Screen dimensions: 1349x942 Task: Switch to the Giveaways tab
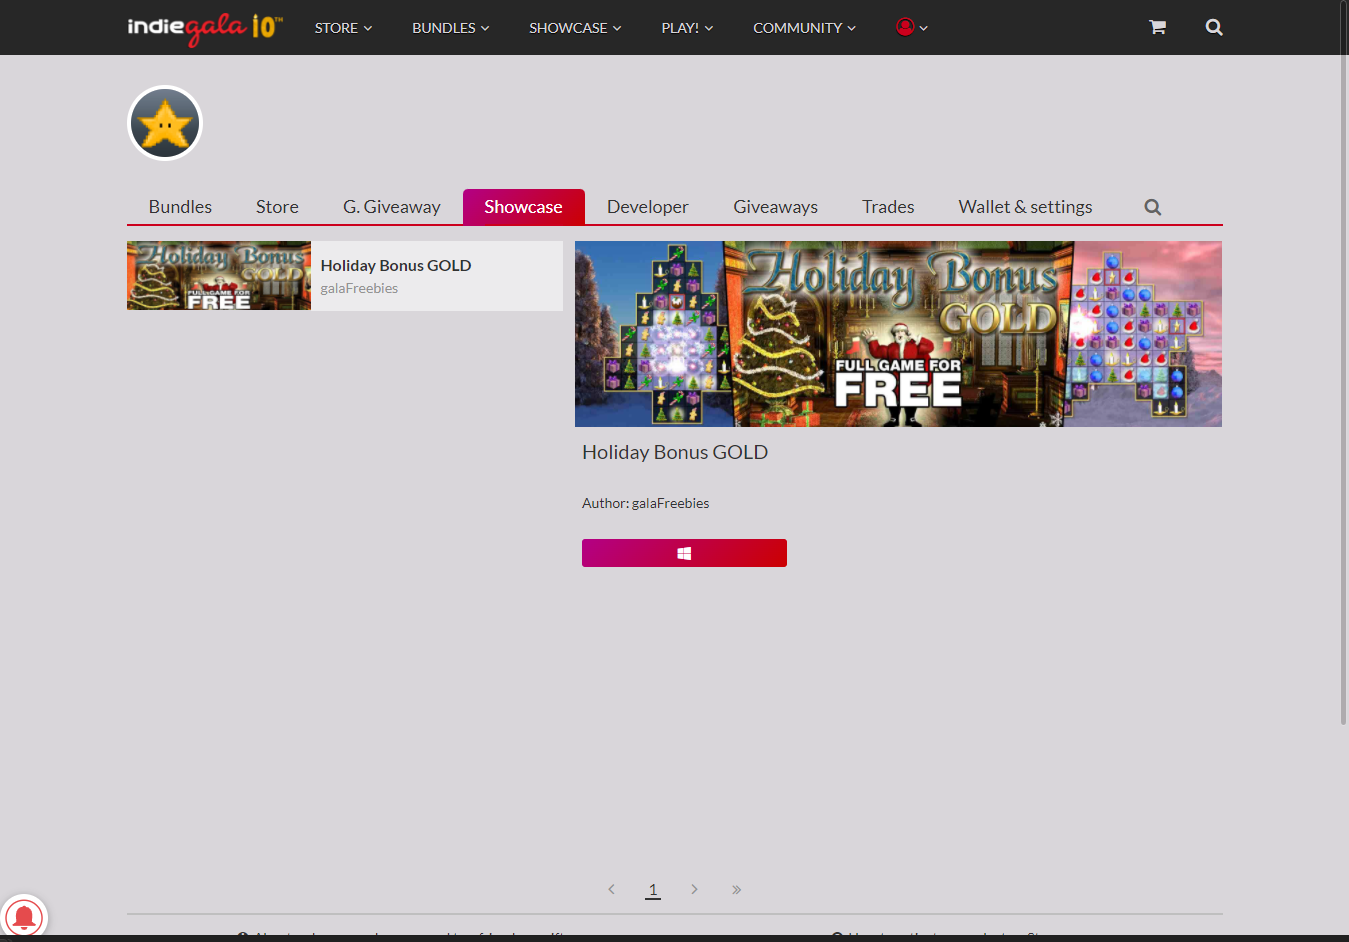(776, 207)
